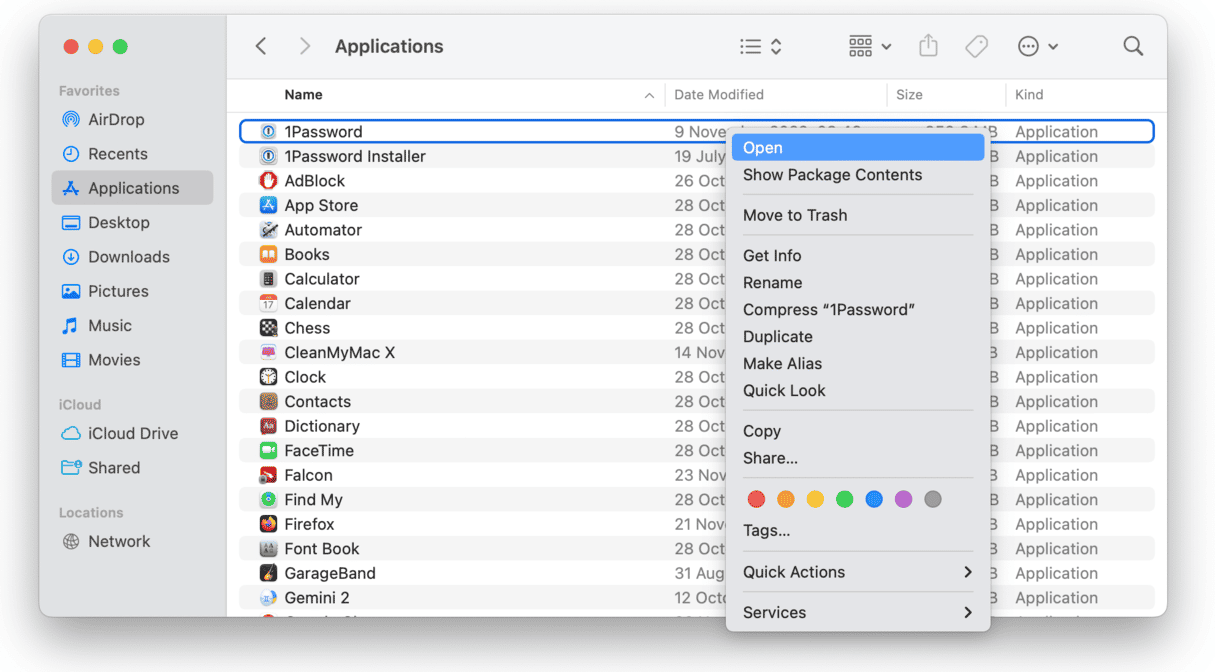Open the grouping options dropdown

coord(869,46)
